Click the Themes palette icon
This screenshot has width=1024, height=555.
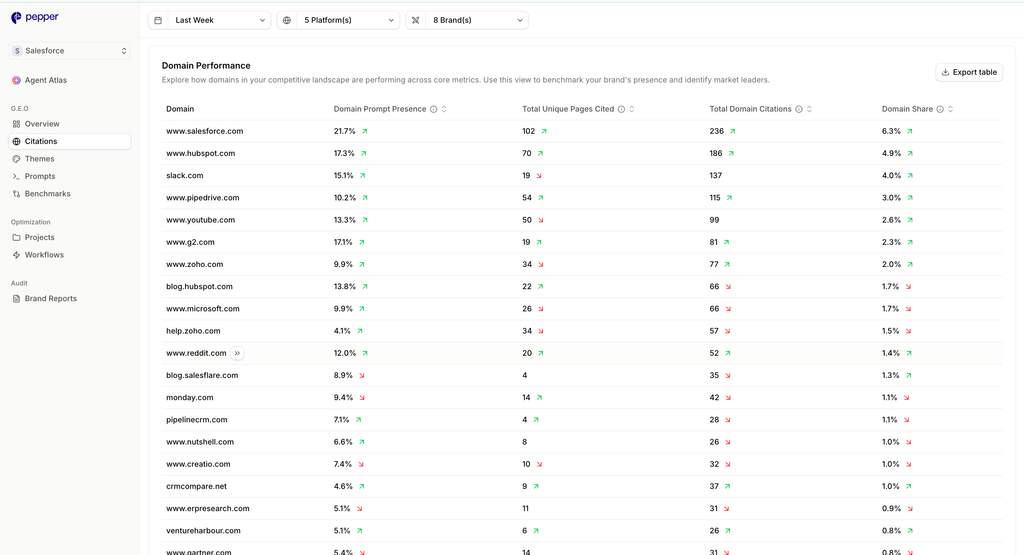[16, 159]
